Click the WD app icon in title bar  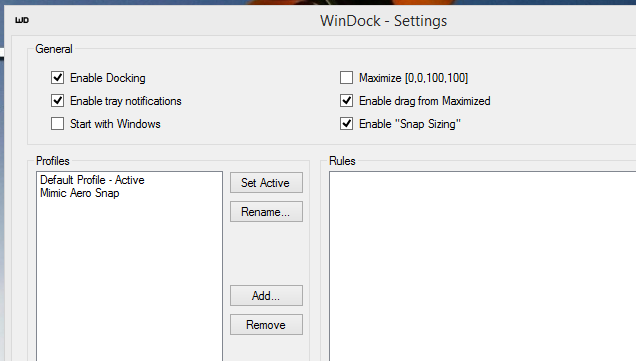point(22,20)
